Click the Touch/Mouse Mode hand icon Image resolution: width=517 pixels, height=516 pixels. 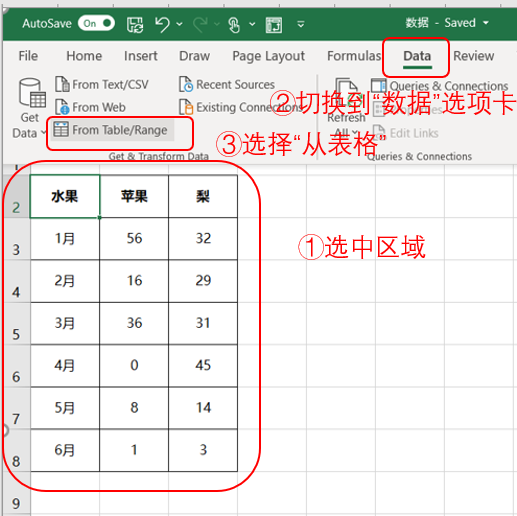click(x=234, y=25)
